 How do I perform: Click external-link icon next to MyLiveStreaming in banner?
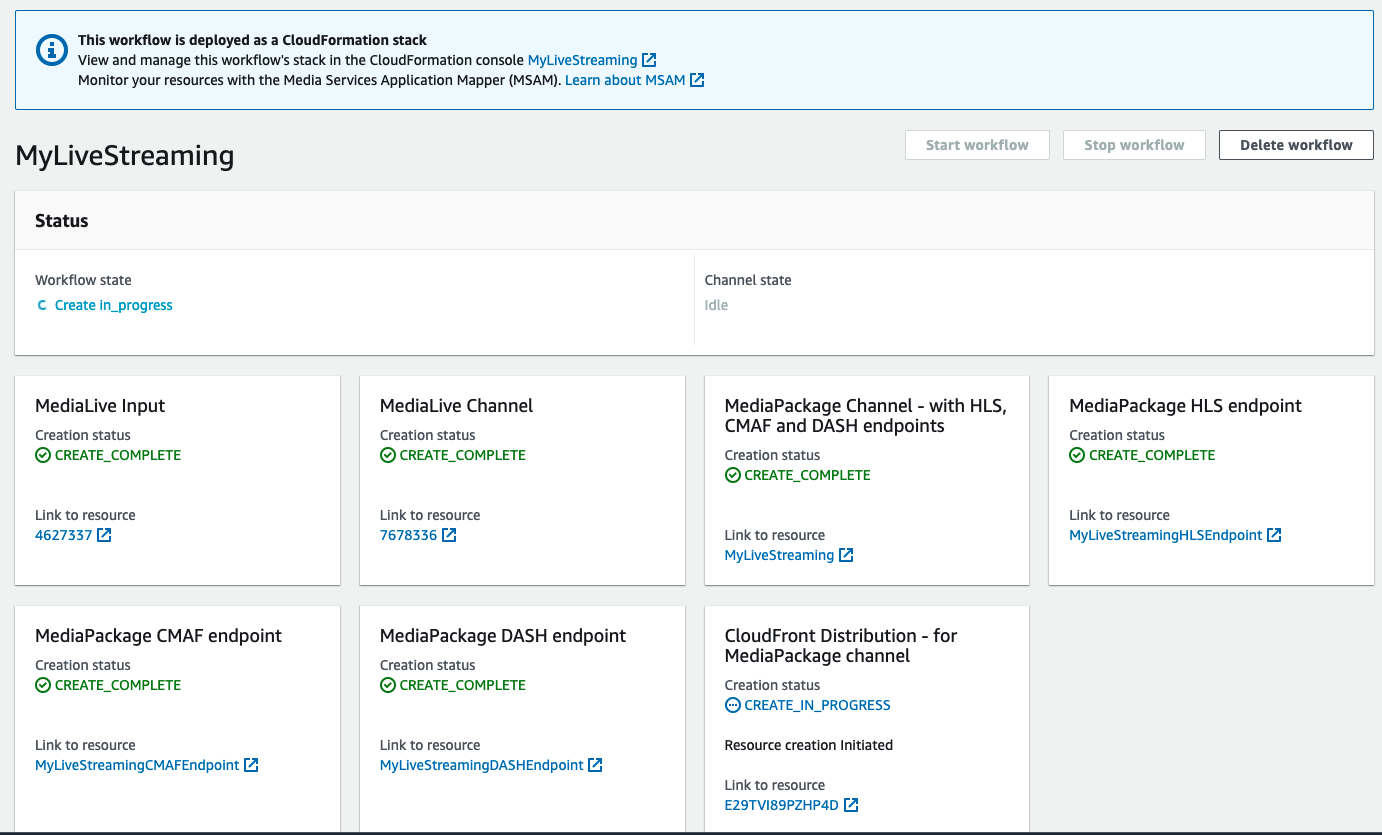click(x=649, y=60)
